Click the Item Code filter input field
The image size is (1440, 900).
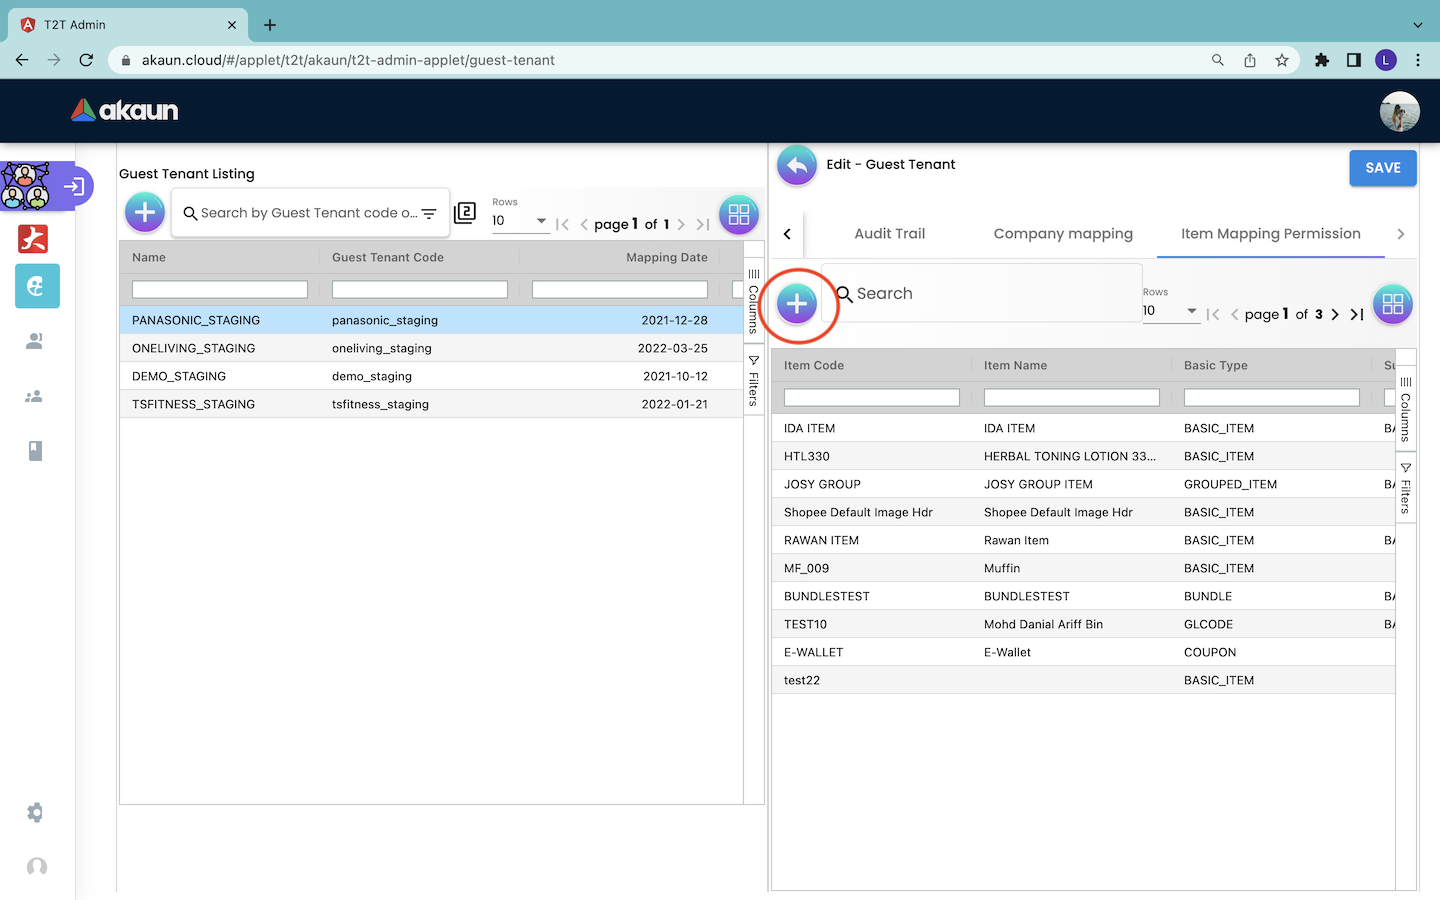871,398
